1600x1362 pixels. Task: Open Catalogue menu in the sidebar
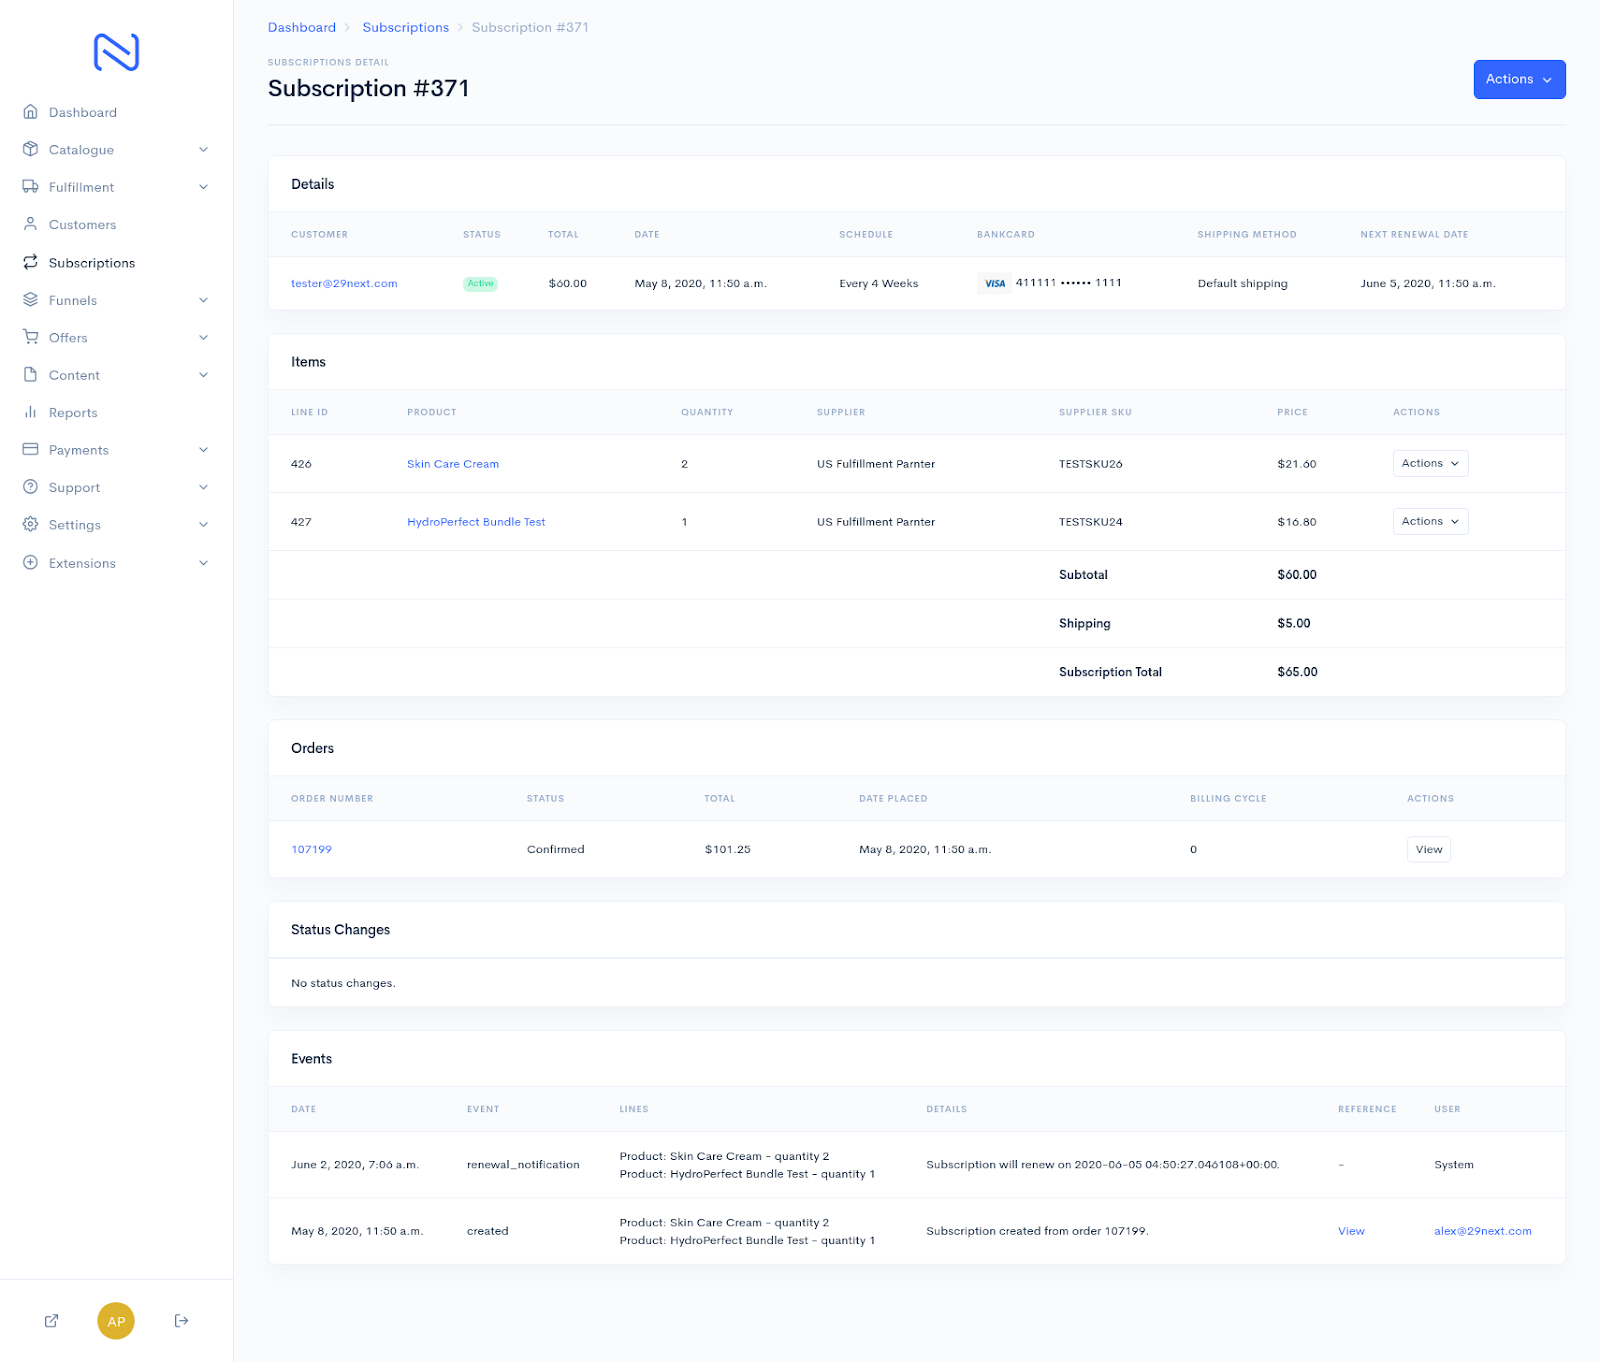[x=81, y=150]
